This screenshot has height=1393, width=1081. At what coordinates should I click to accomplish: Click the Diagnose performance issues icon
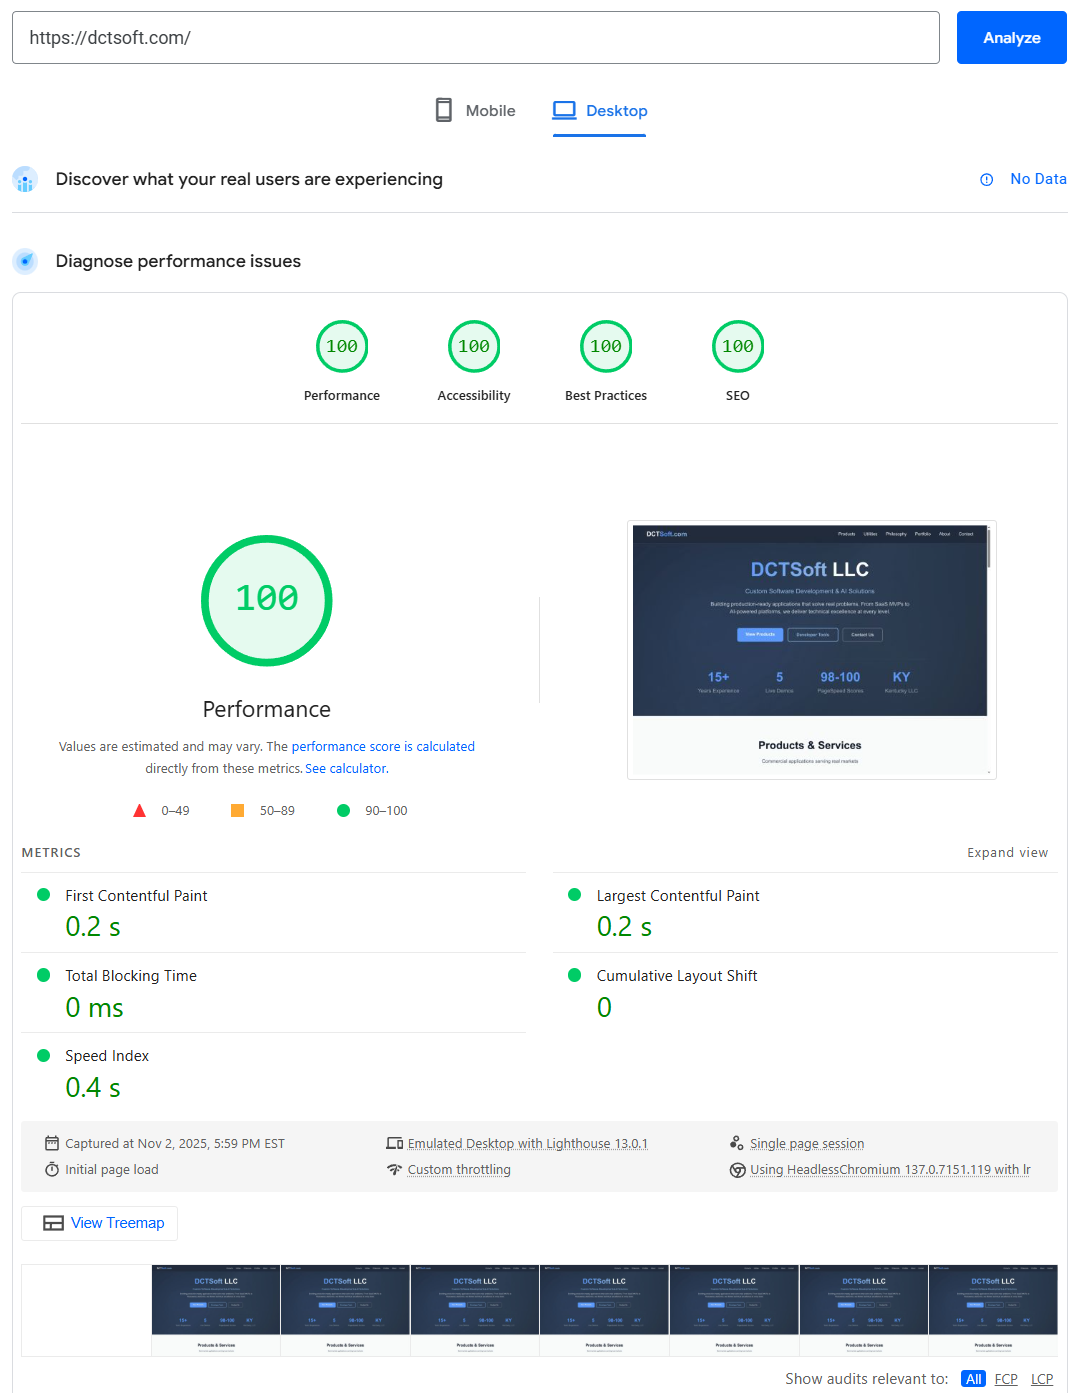tap(25, 261)
